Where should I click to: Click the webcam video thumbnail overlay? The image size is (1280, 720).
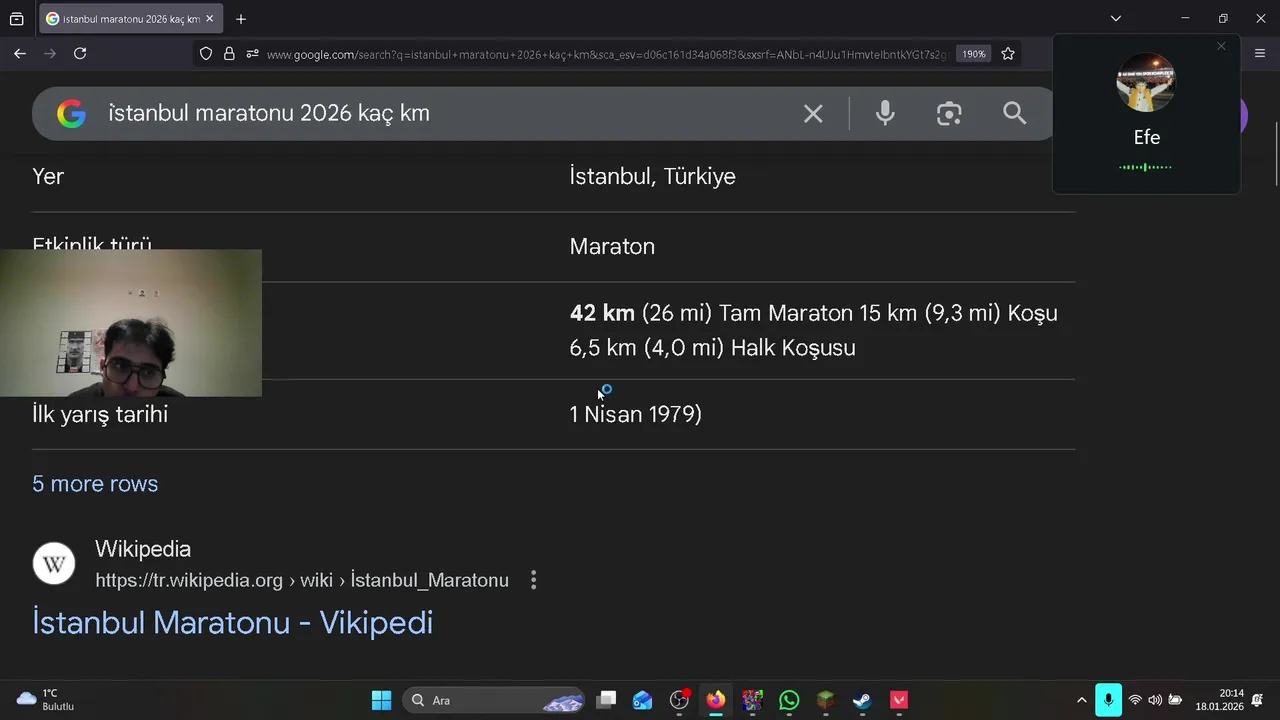[x=131, y=323]
